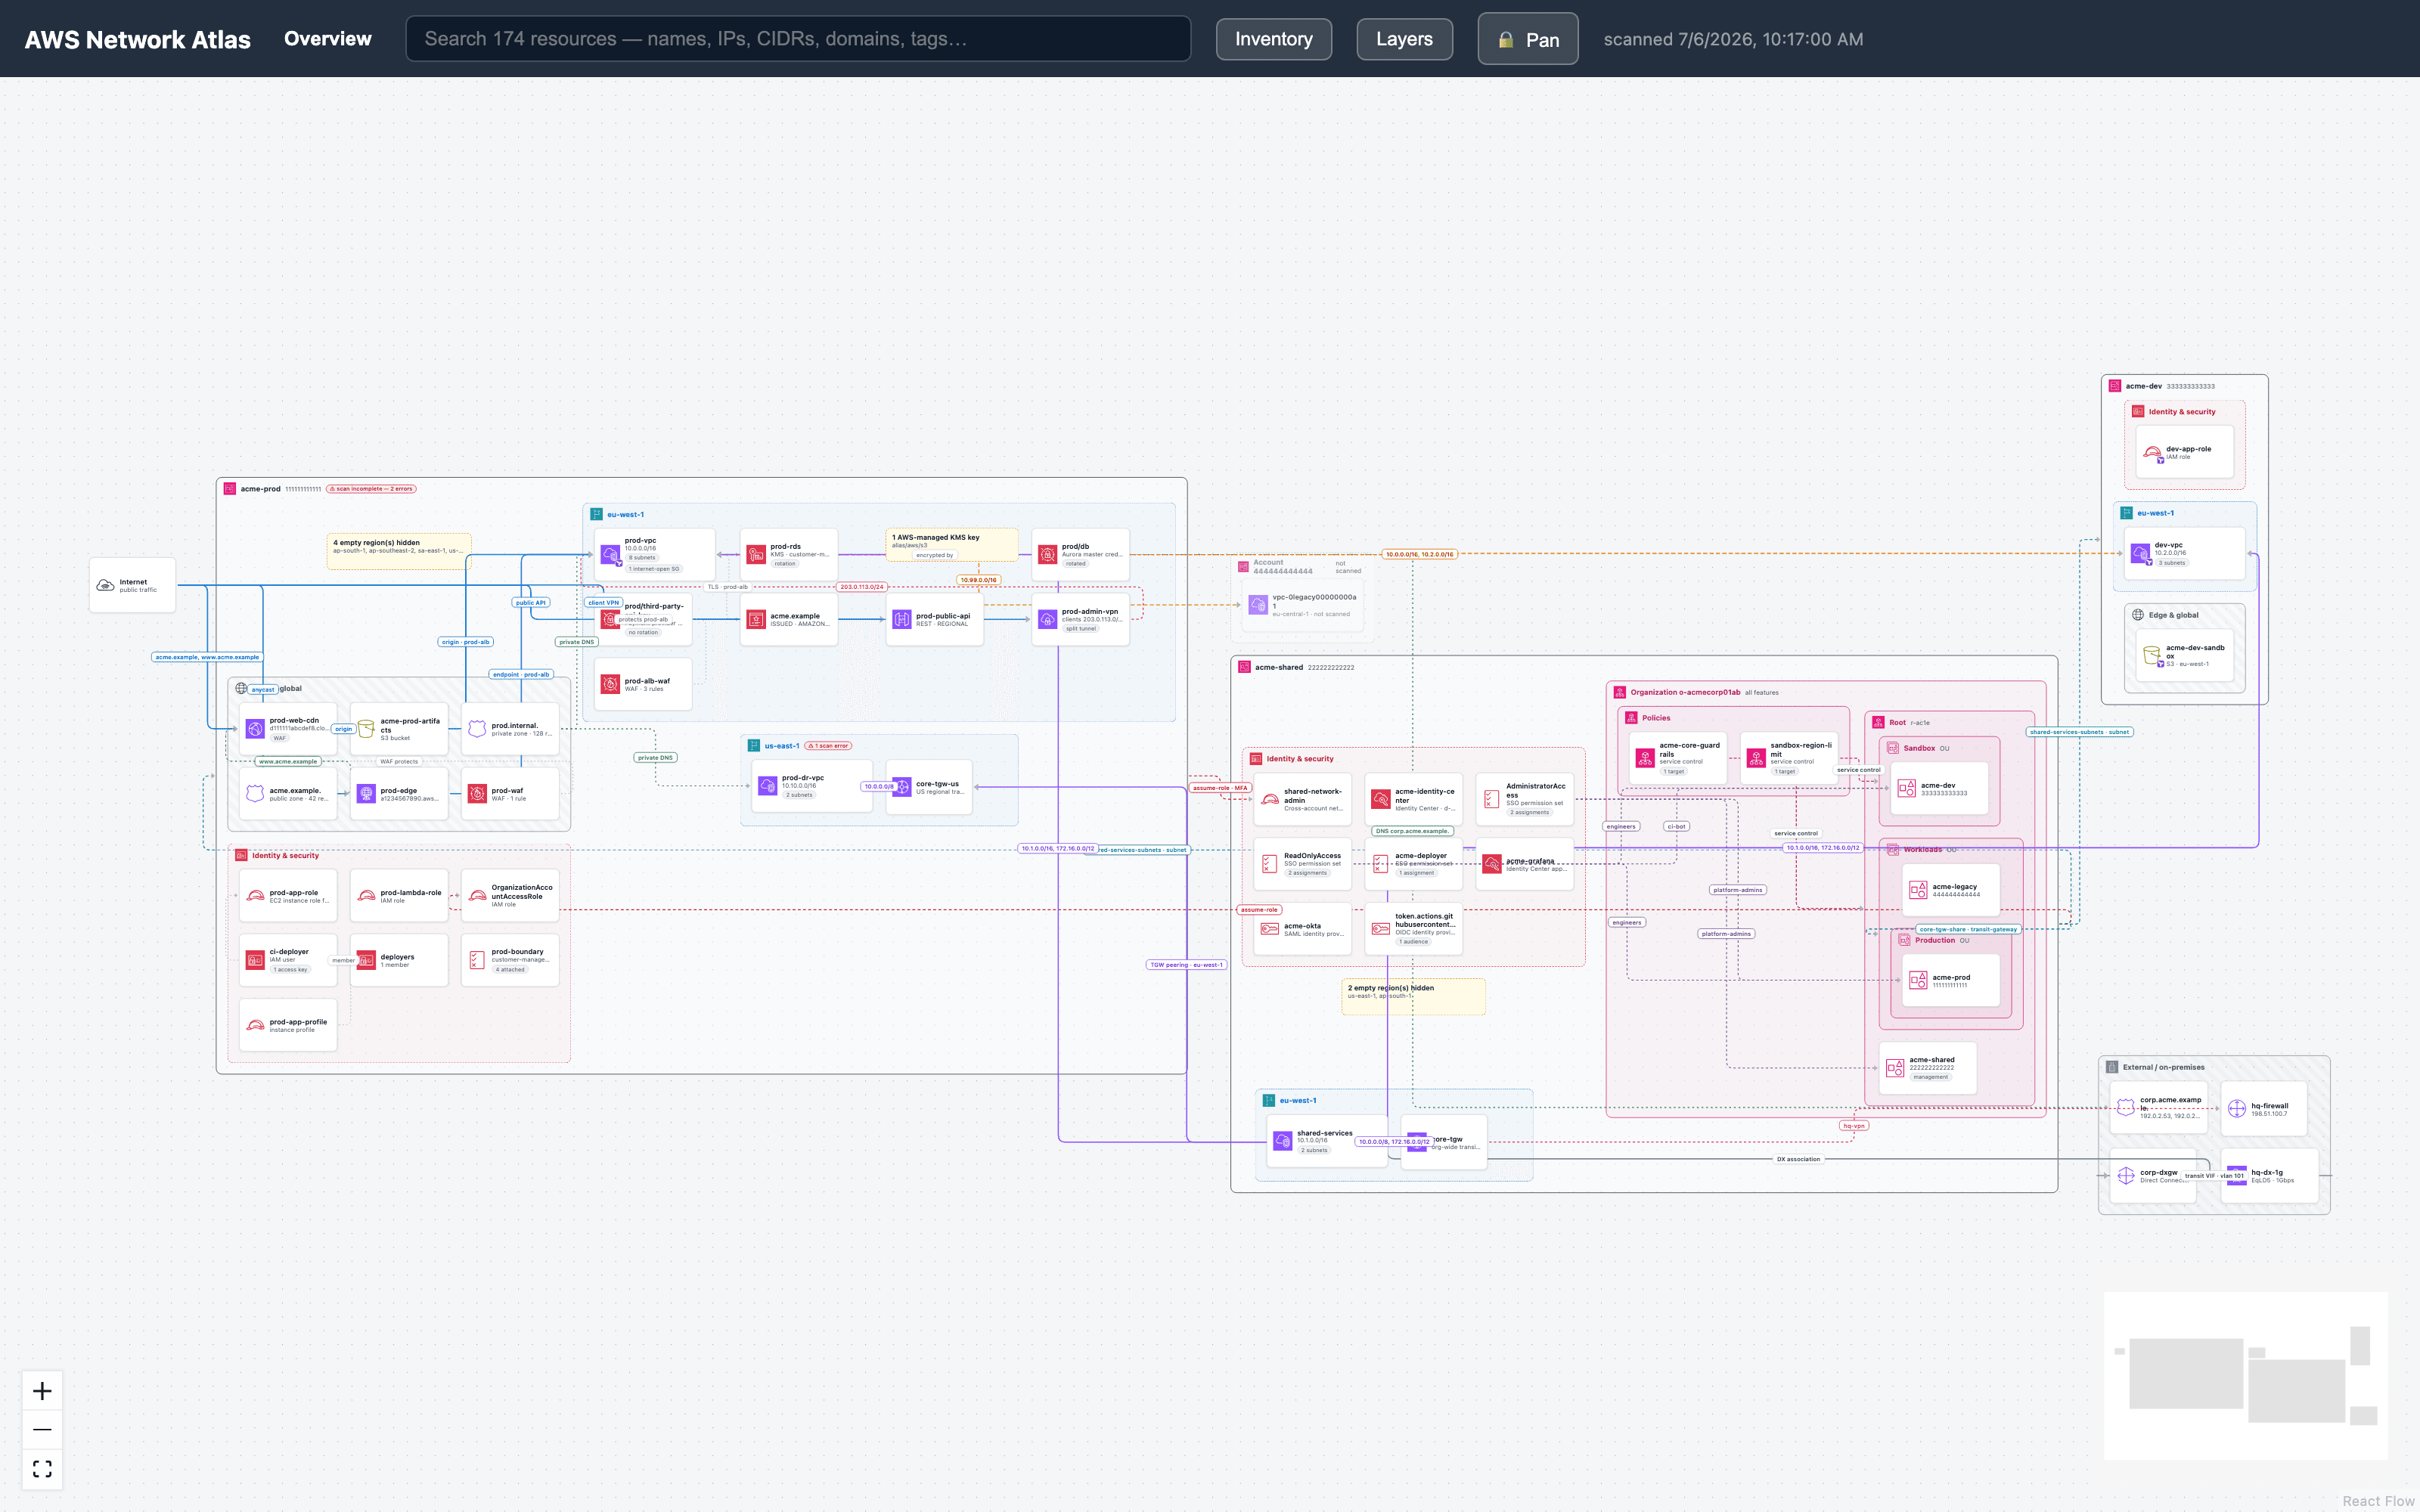Click the acme-prod-artifacts S3 bucket icon
This screenshot has height=1512, width=2420.
[x=366, y=728]
